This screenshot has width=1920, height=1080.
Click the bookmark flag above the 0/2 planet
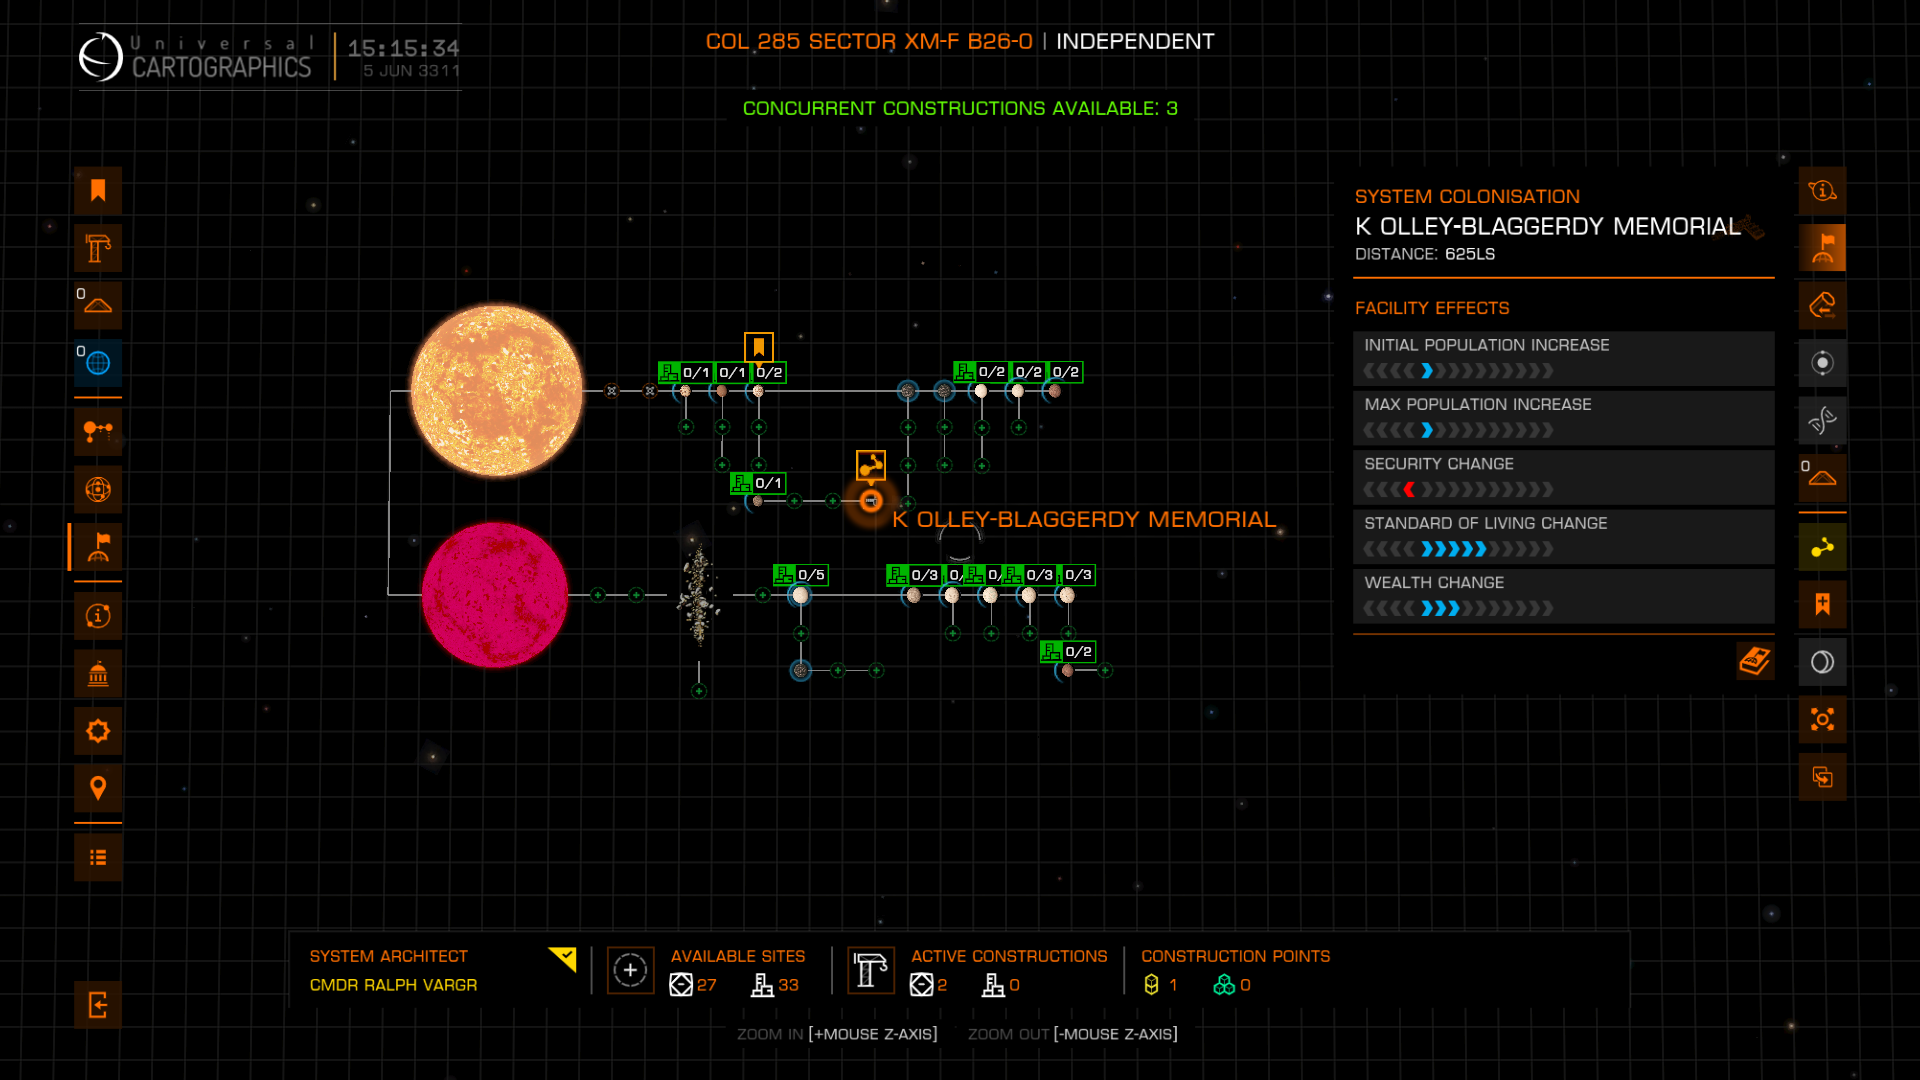pos(759,347)
